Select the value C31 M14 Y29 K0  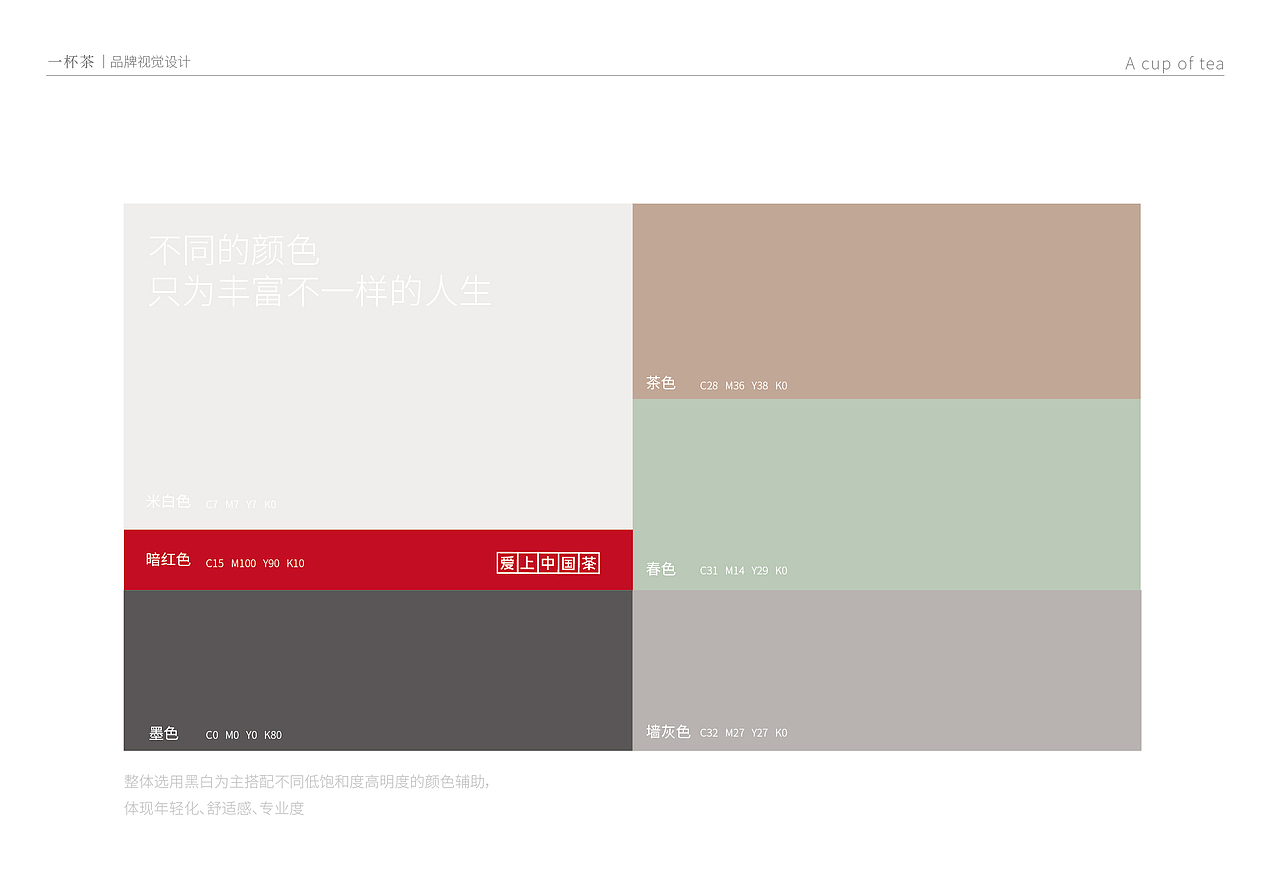click(744, 571)
